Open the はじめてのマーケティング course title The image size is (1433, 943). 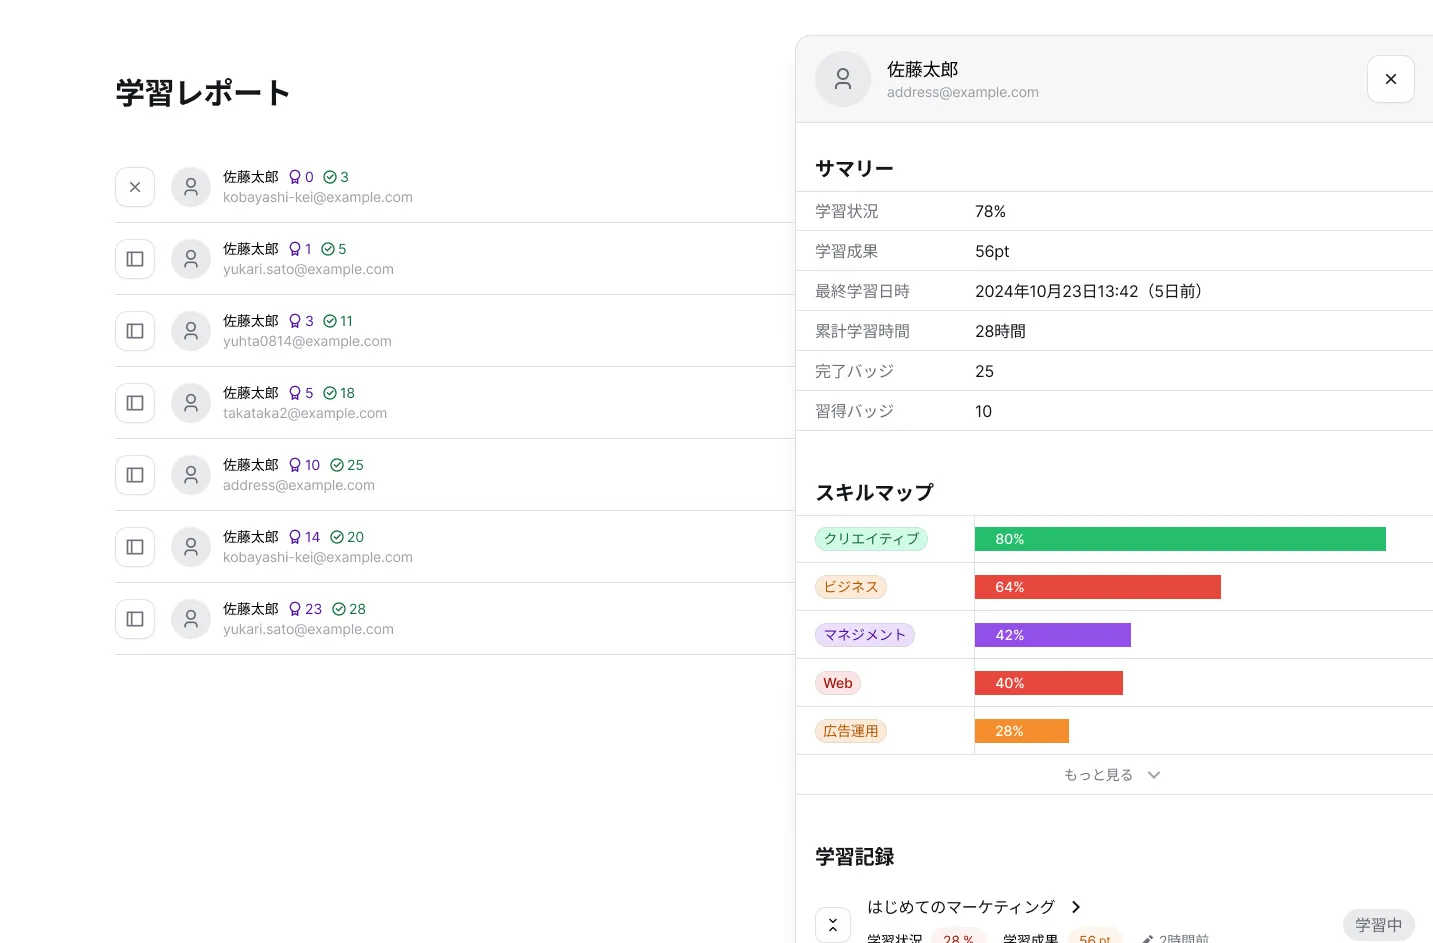pos(961,907)
